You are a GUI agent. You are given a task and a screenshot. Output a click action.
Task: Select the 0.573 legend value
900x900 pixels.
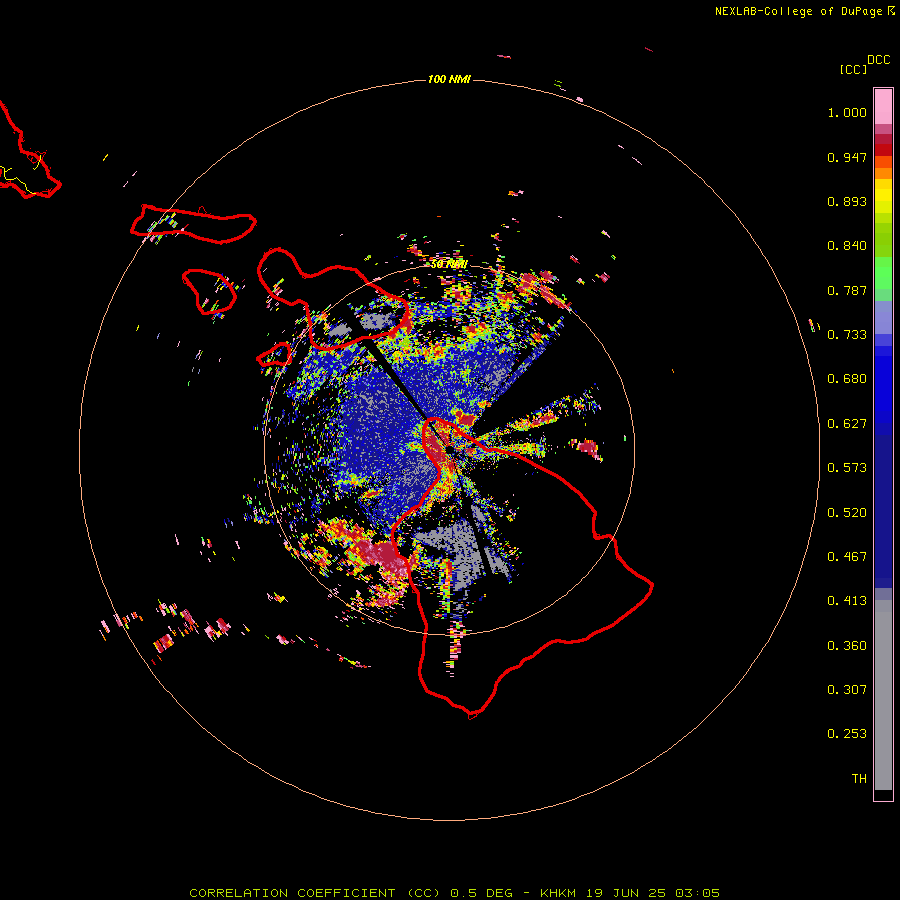pos(847,468)
